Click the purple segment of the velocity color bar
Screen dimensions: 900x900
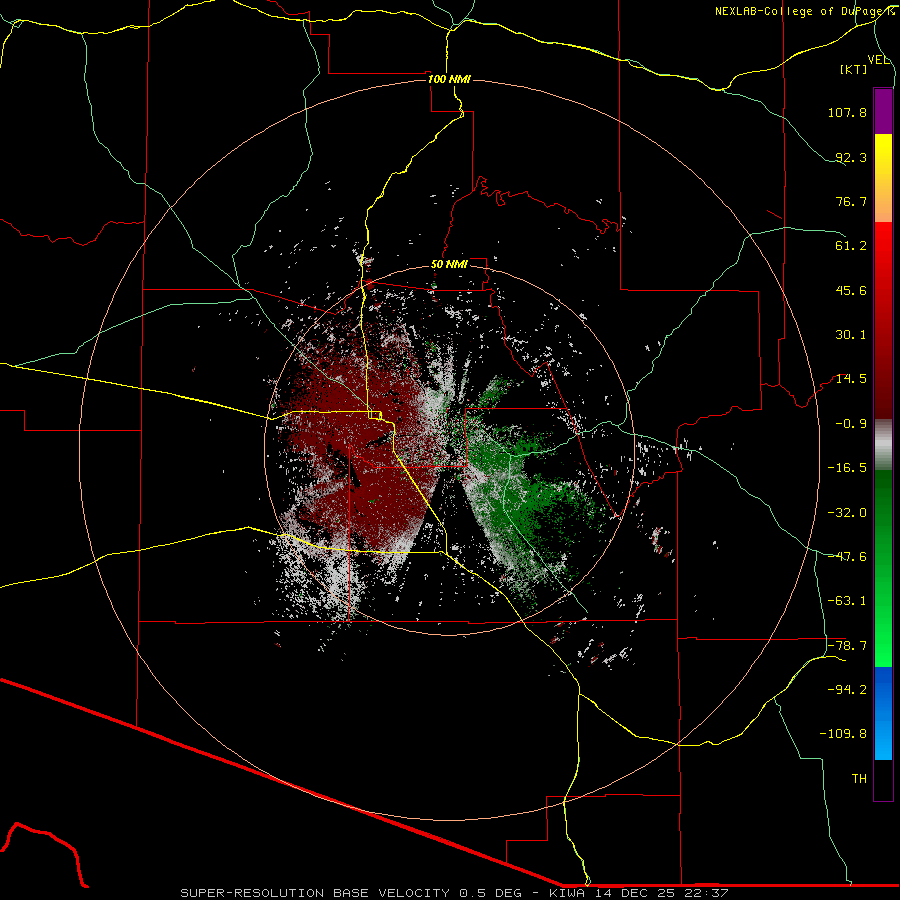tap(883, 111)
